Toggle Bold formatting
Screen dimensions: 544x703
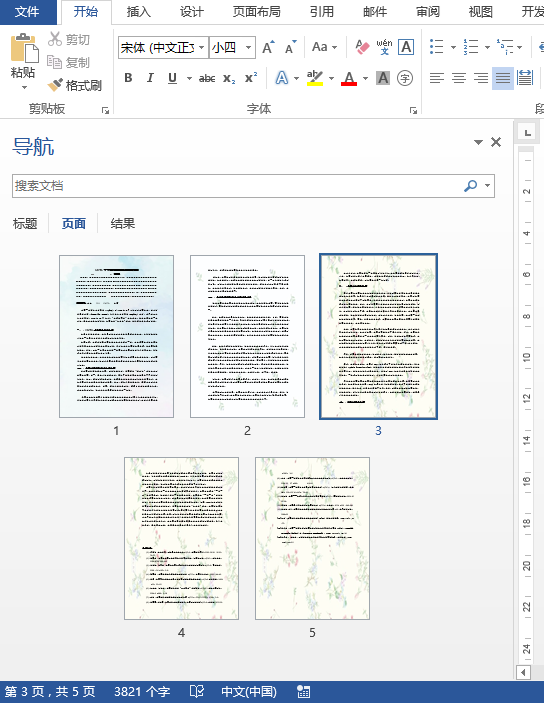(128, 78)
